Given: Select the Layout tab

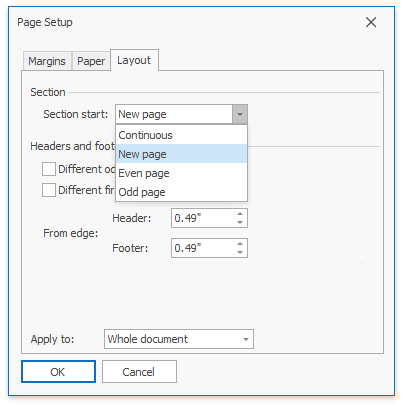Looking at the screenshot, I should (x=134, y=60).
